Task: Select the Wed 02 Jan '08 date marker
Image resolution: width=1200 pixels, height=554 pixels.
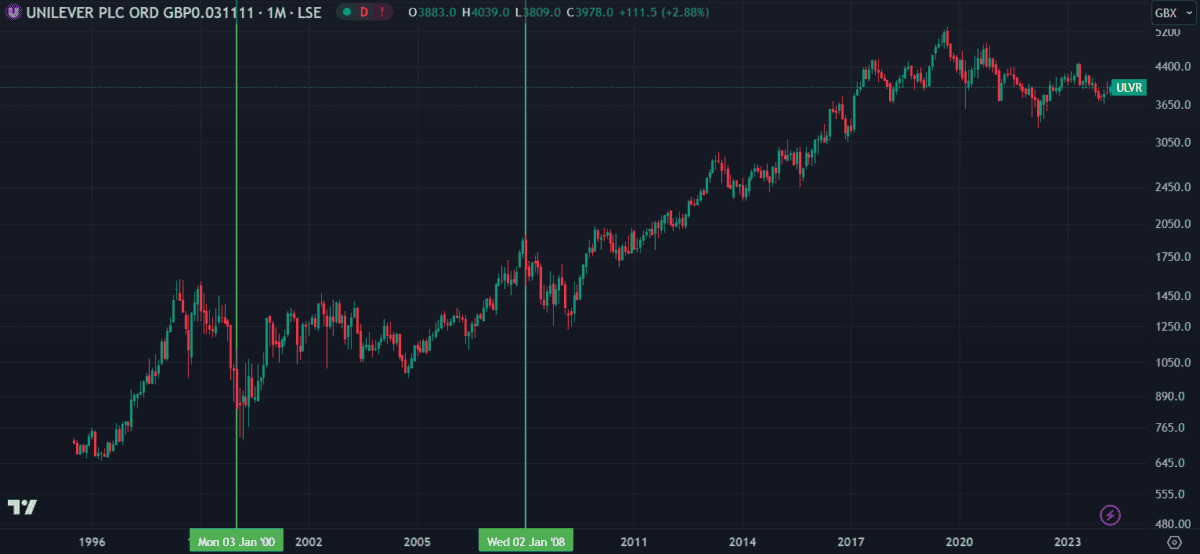Action: point(525,542)
